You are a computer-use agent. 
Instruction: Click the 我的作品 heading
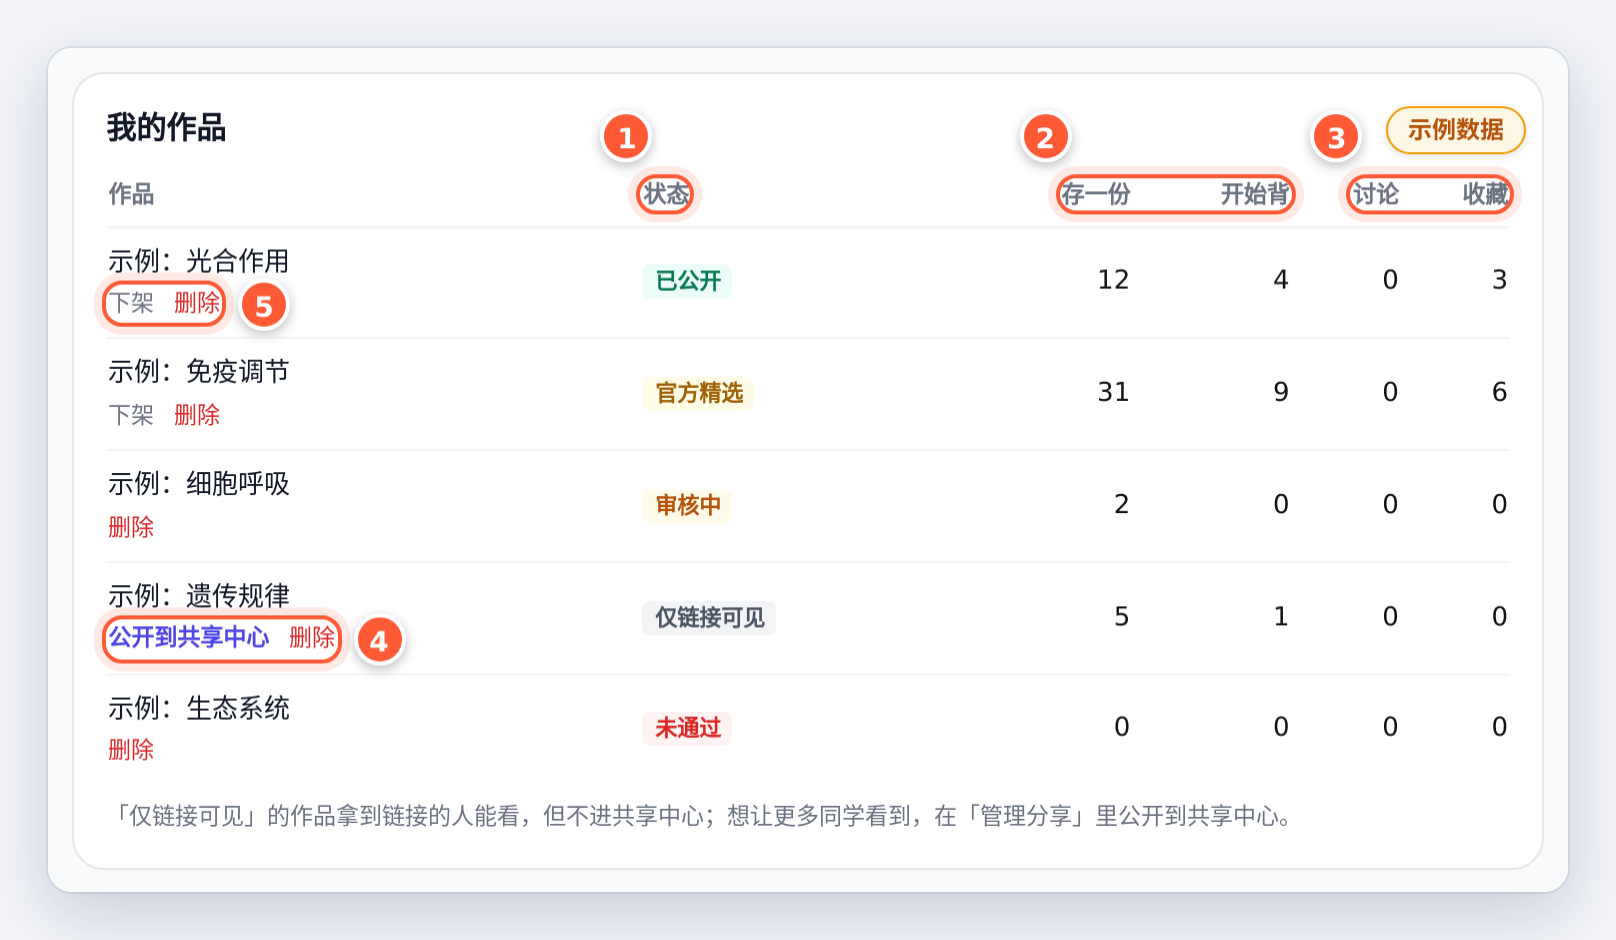click(167, 128)
